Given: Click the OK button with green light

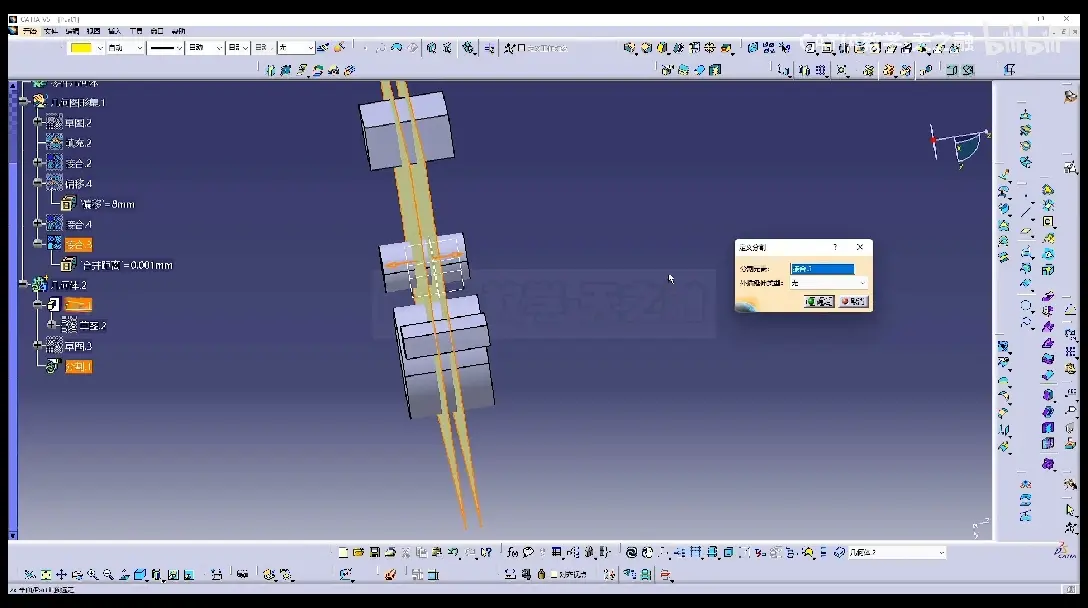Looking at the screenshot, I should (819, 301).
